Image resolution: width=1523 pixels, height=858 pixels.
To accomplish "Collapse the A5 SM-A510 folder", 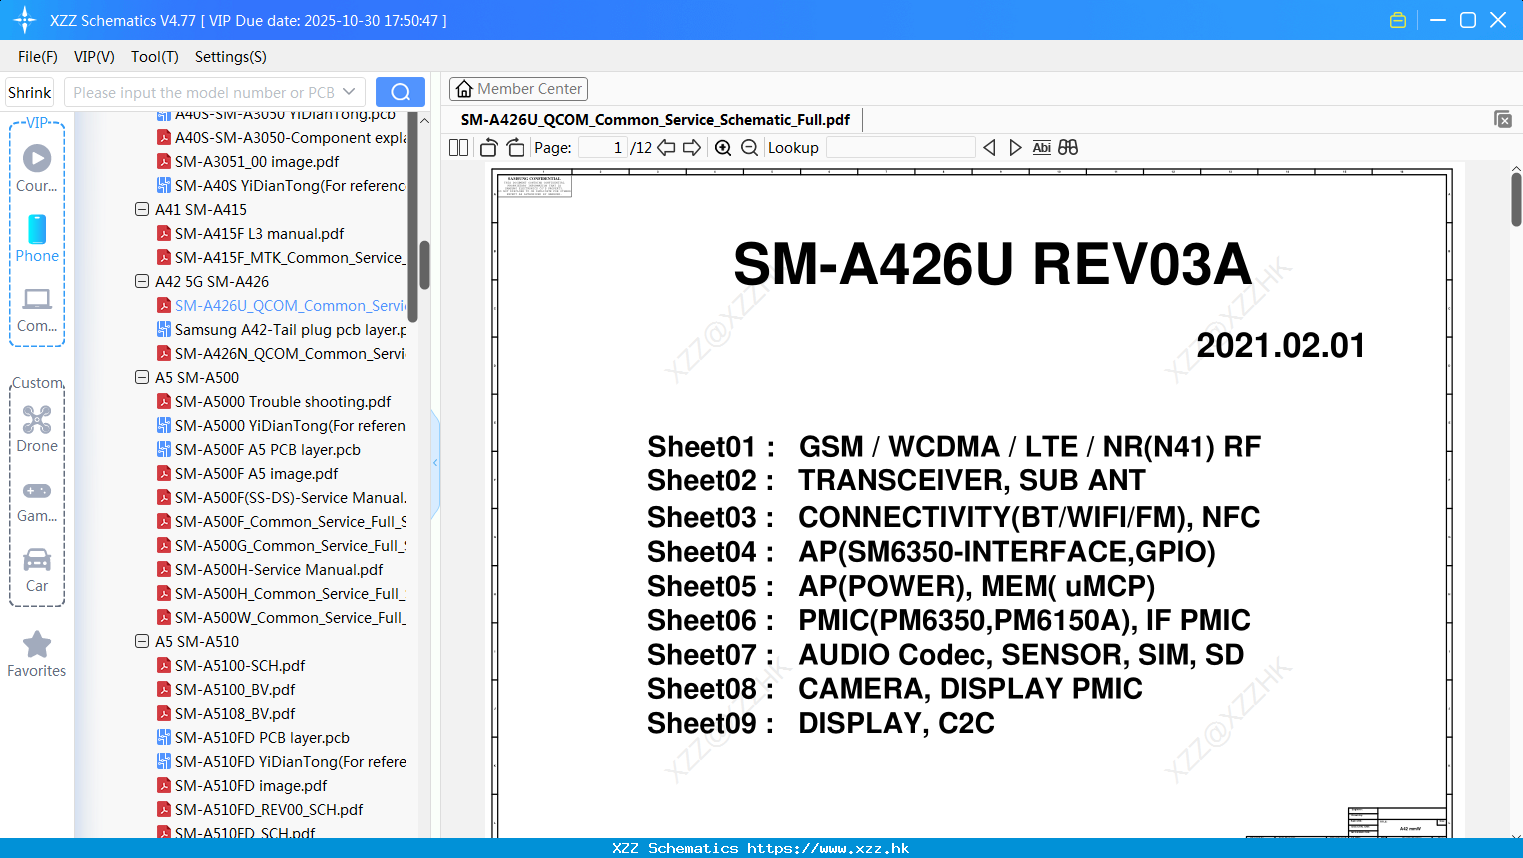I will pos(142,642).
